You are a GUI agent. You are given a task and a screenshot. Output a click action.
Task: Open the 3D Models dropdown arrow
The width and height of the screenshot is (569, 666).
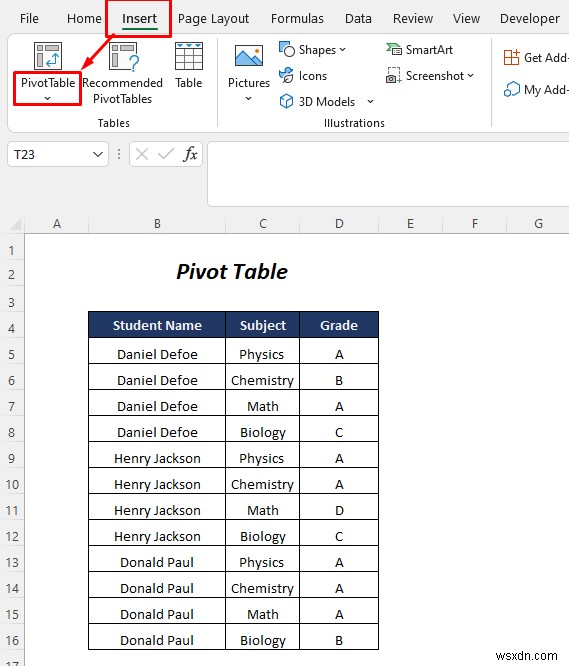[x=370, y=102]
